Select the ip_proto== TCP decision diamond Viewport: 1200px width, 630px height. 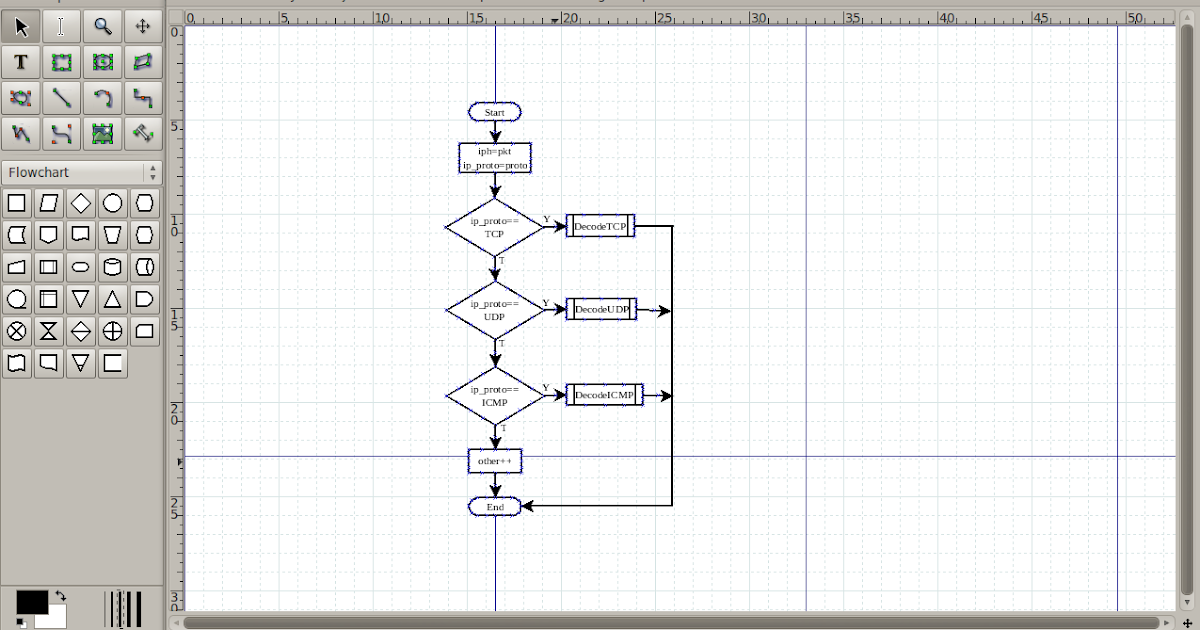click(495, 227)
